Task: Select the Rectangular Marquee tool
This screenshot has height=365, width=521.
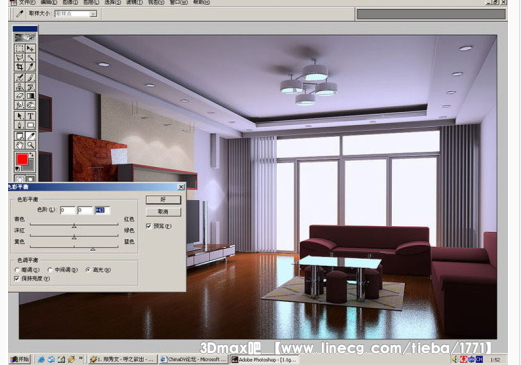Action: [20, 48]
